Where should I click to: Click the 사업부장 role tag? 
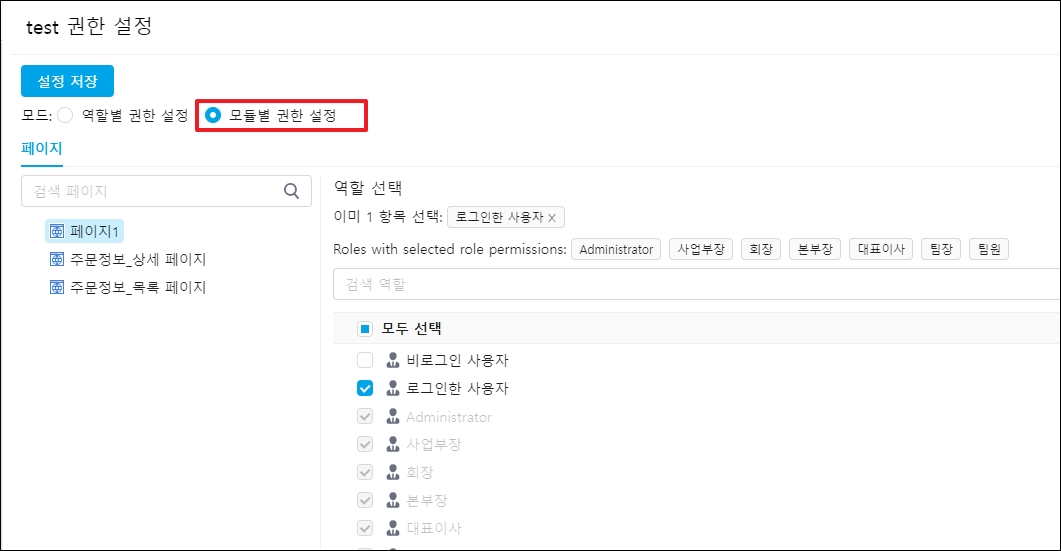point(700,249)
